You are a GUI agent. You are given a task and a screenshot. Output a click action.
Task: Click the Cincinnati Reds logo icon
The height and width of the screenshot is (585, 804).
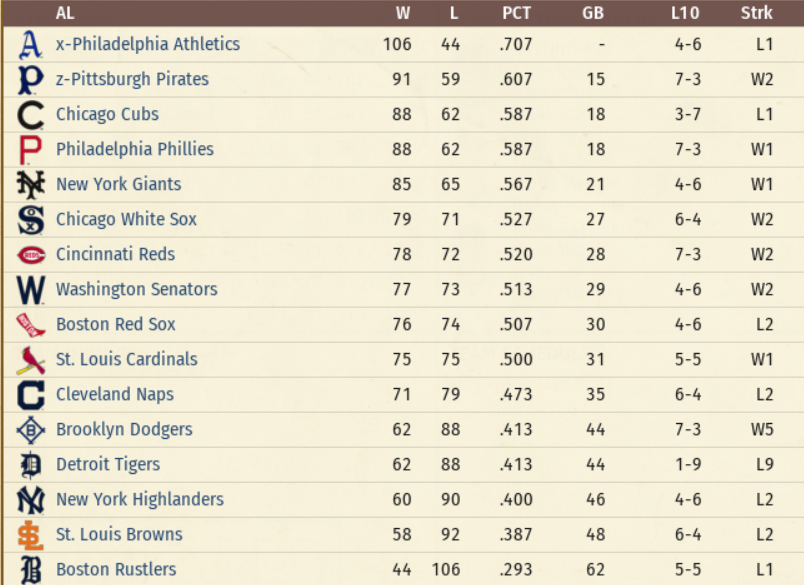pyautogui.click(x=31, y=255)
